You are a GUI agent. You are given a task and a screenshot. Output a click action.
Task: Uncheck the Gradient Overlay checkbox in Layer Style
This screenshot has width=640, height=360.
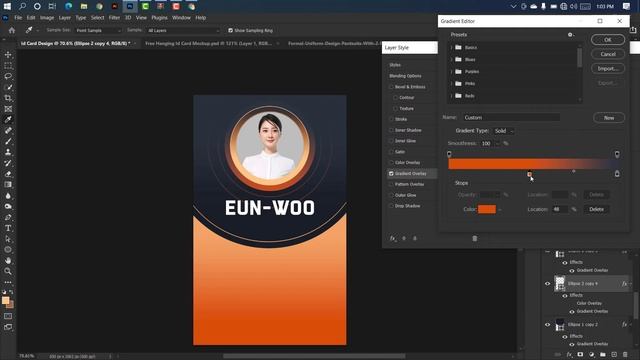[x=391, y=173]
